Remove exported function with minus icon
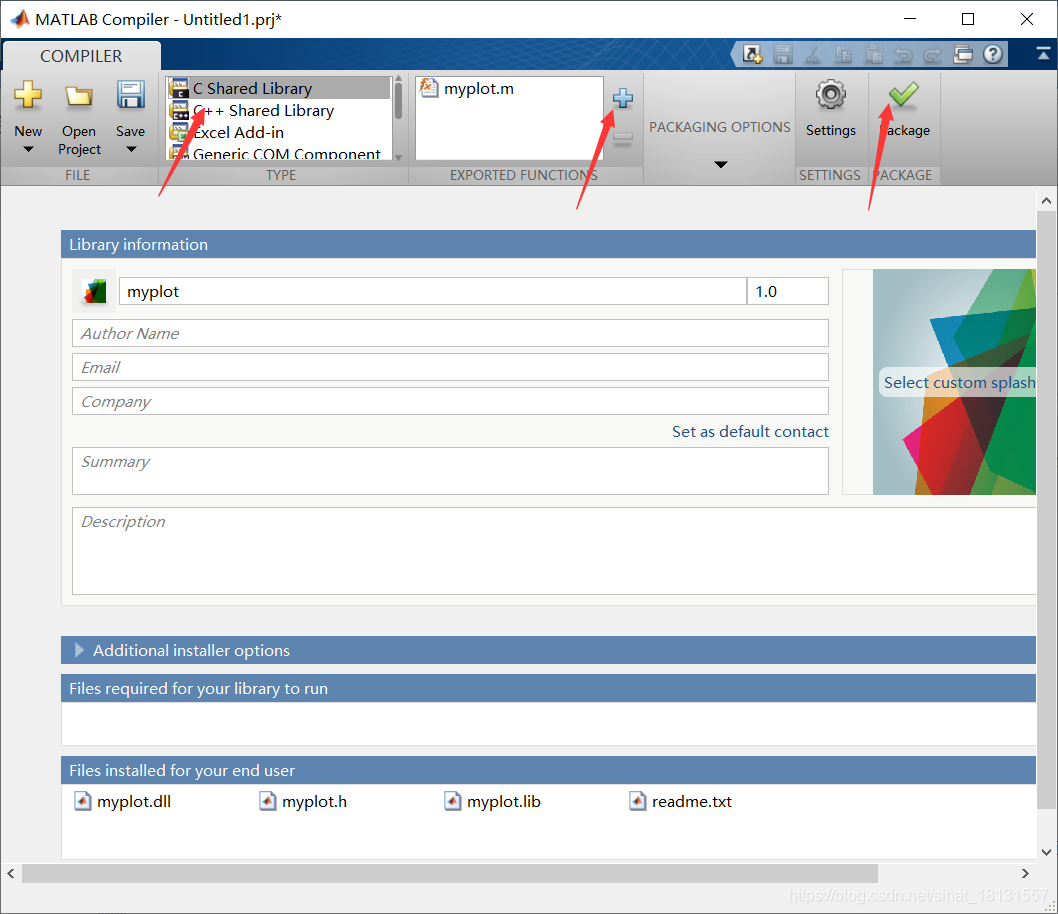The width and height of the screenshot is (1058, 914). pyautogui.click(x=623, y=139)
